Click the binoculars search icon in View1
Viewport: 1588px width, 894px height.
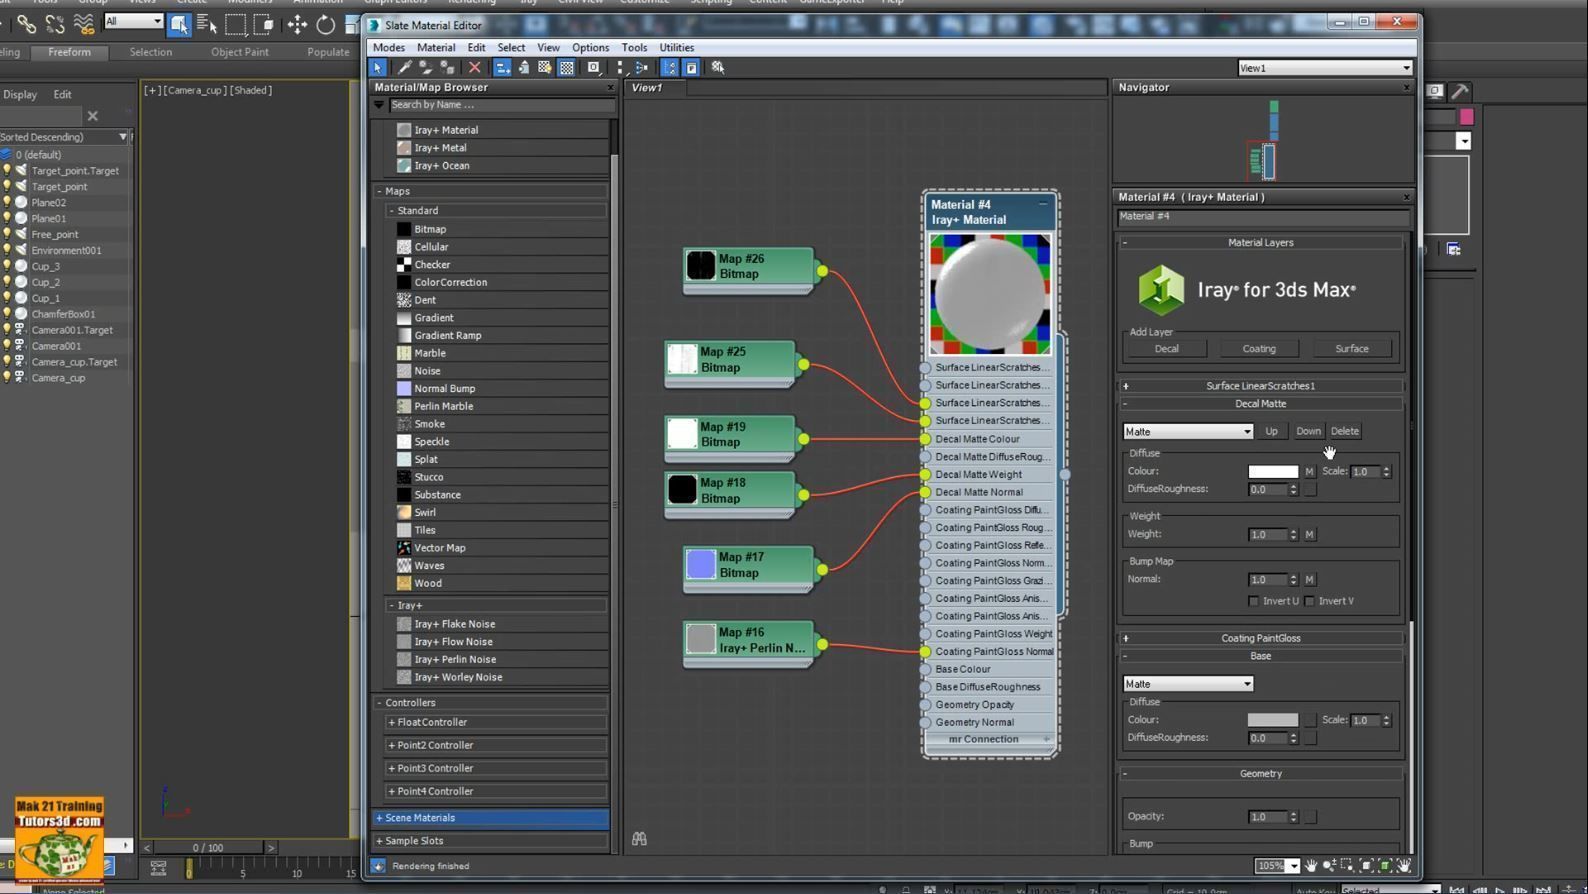click(x=639, y=839)
